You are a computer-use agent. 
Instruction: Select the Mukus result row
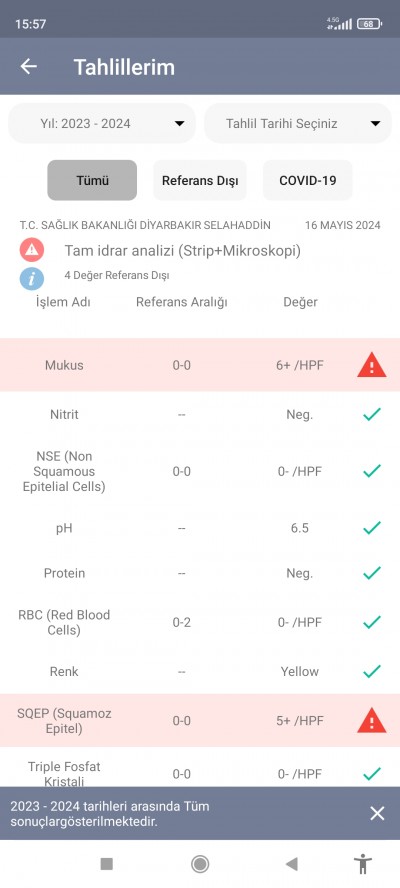(x=200, y=365)
